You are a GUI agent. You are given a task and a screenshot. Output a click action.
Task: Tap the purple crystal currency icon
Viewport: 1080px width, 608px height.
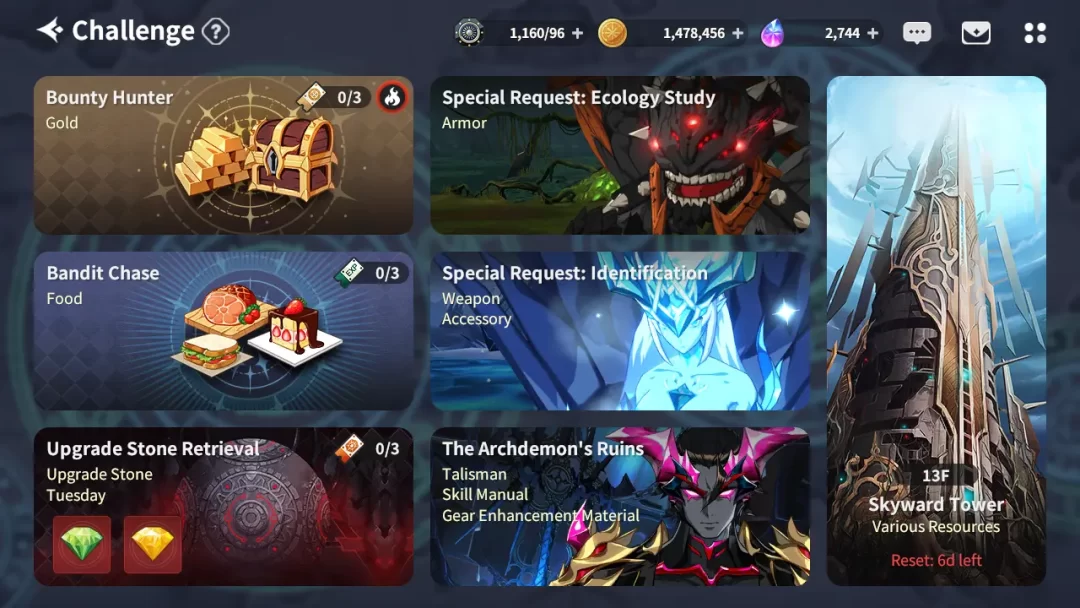(772, 33)
